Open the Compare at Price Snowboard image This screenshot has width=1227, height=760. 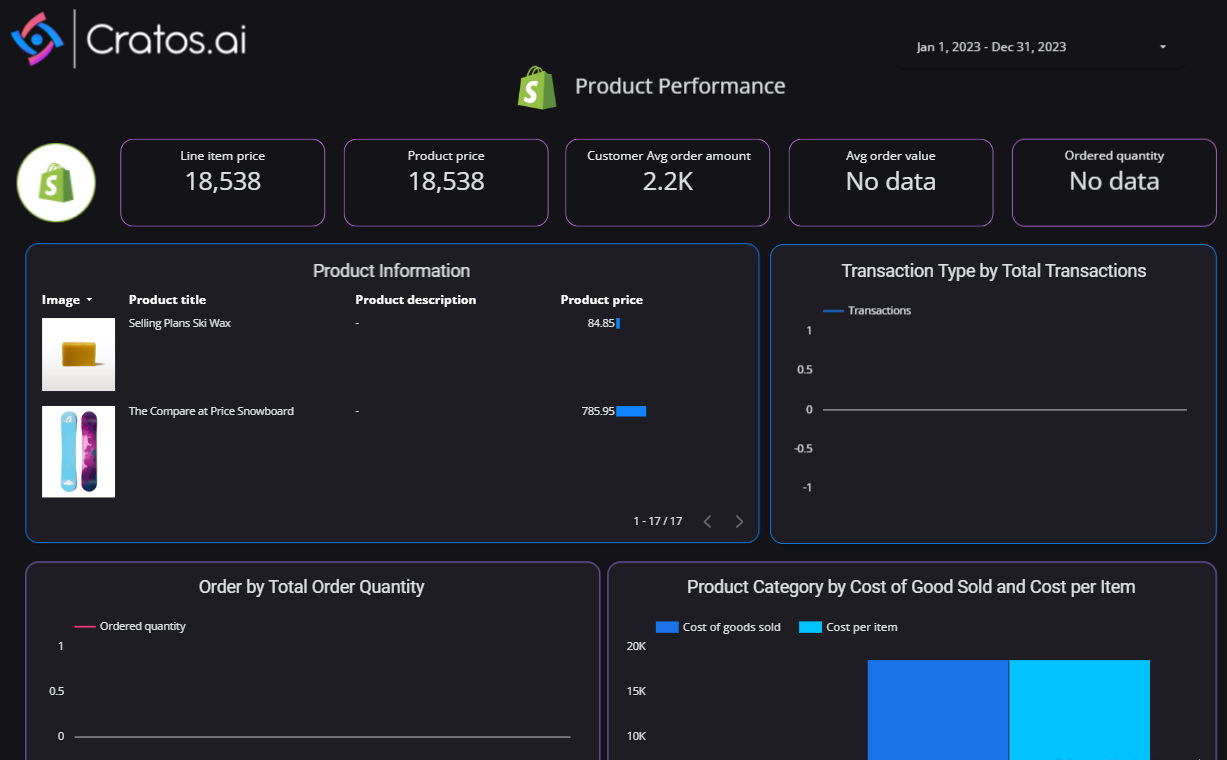click(x=78, y=451)
